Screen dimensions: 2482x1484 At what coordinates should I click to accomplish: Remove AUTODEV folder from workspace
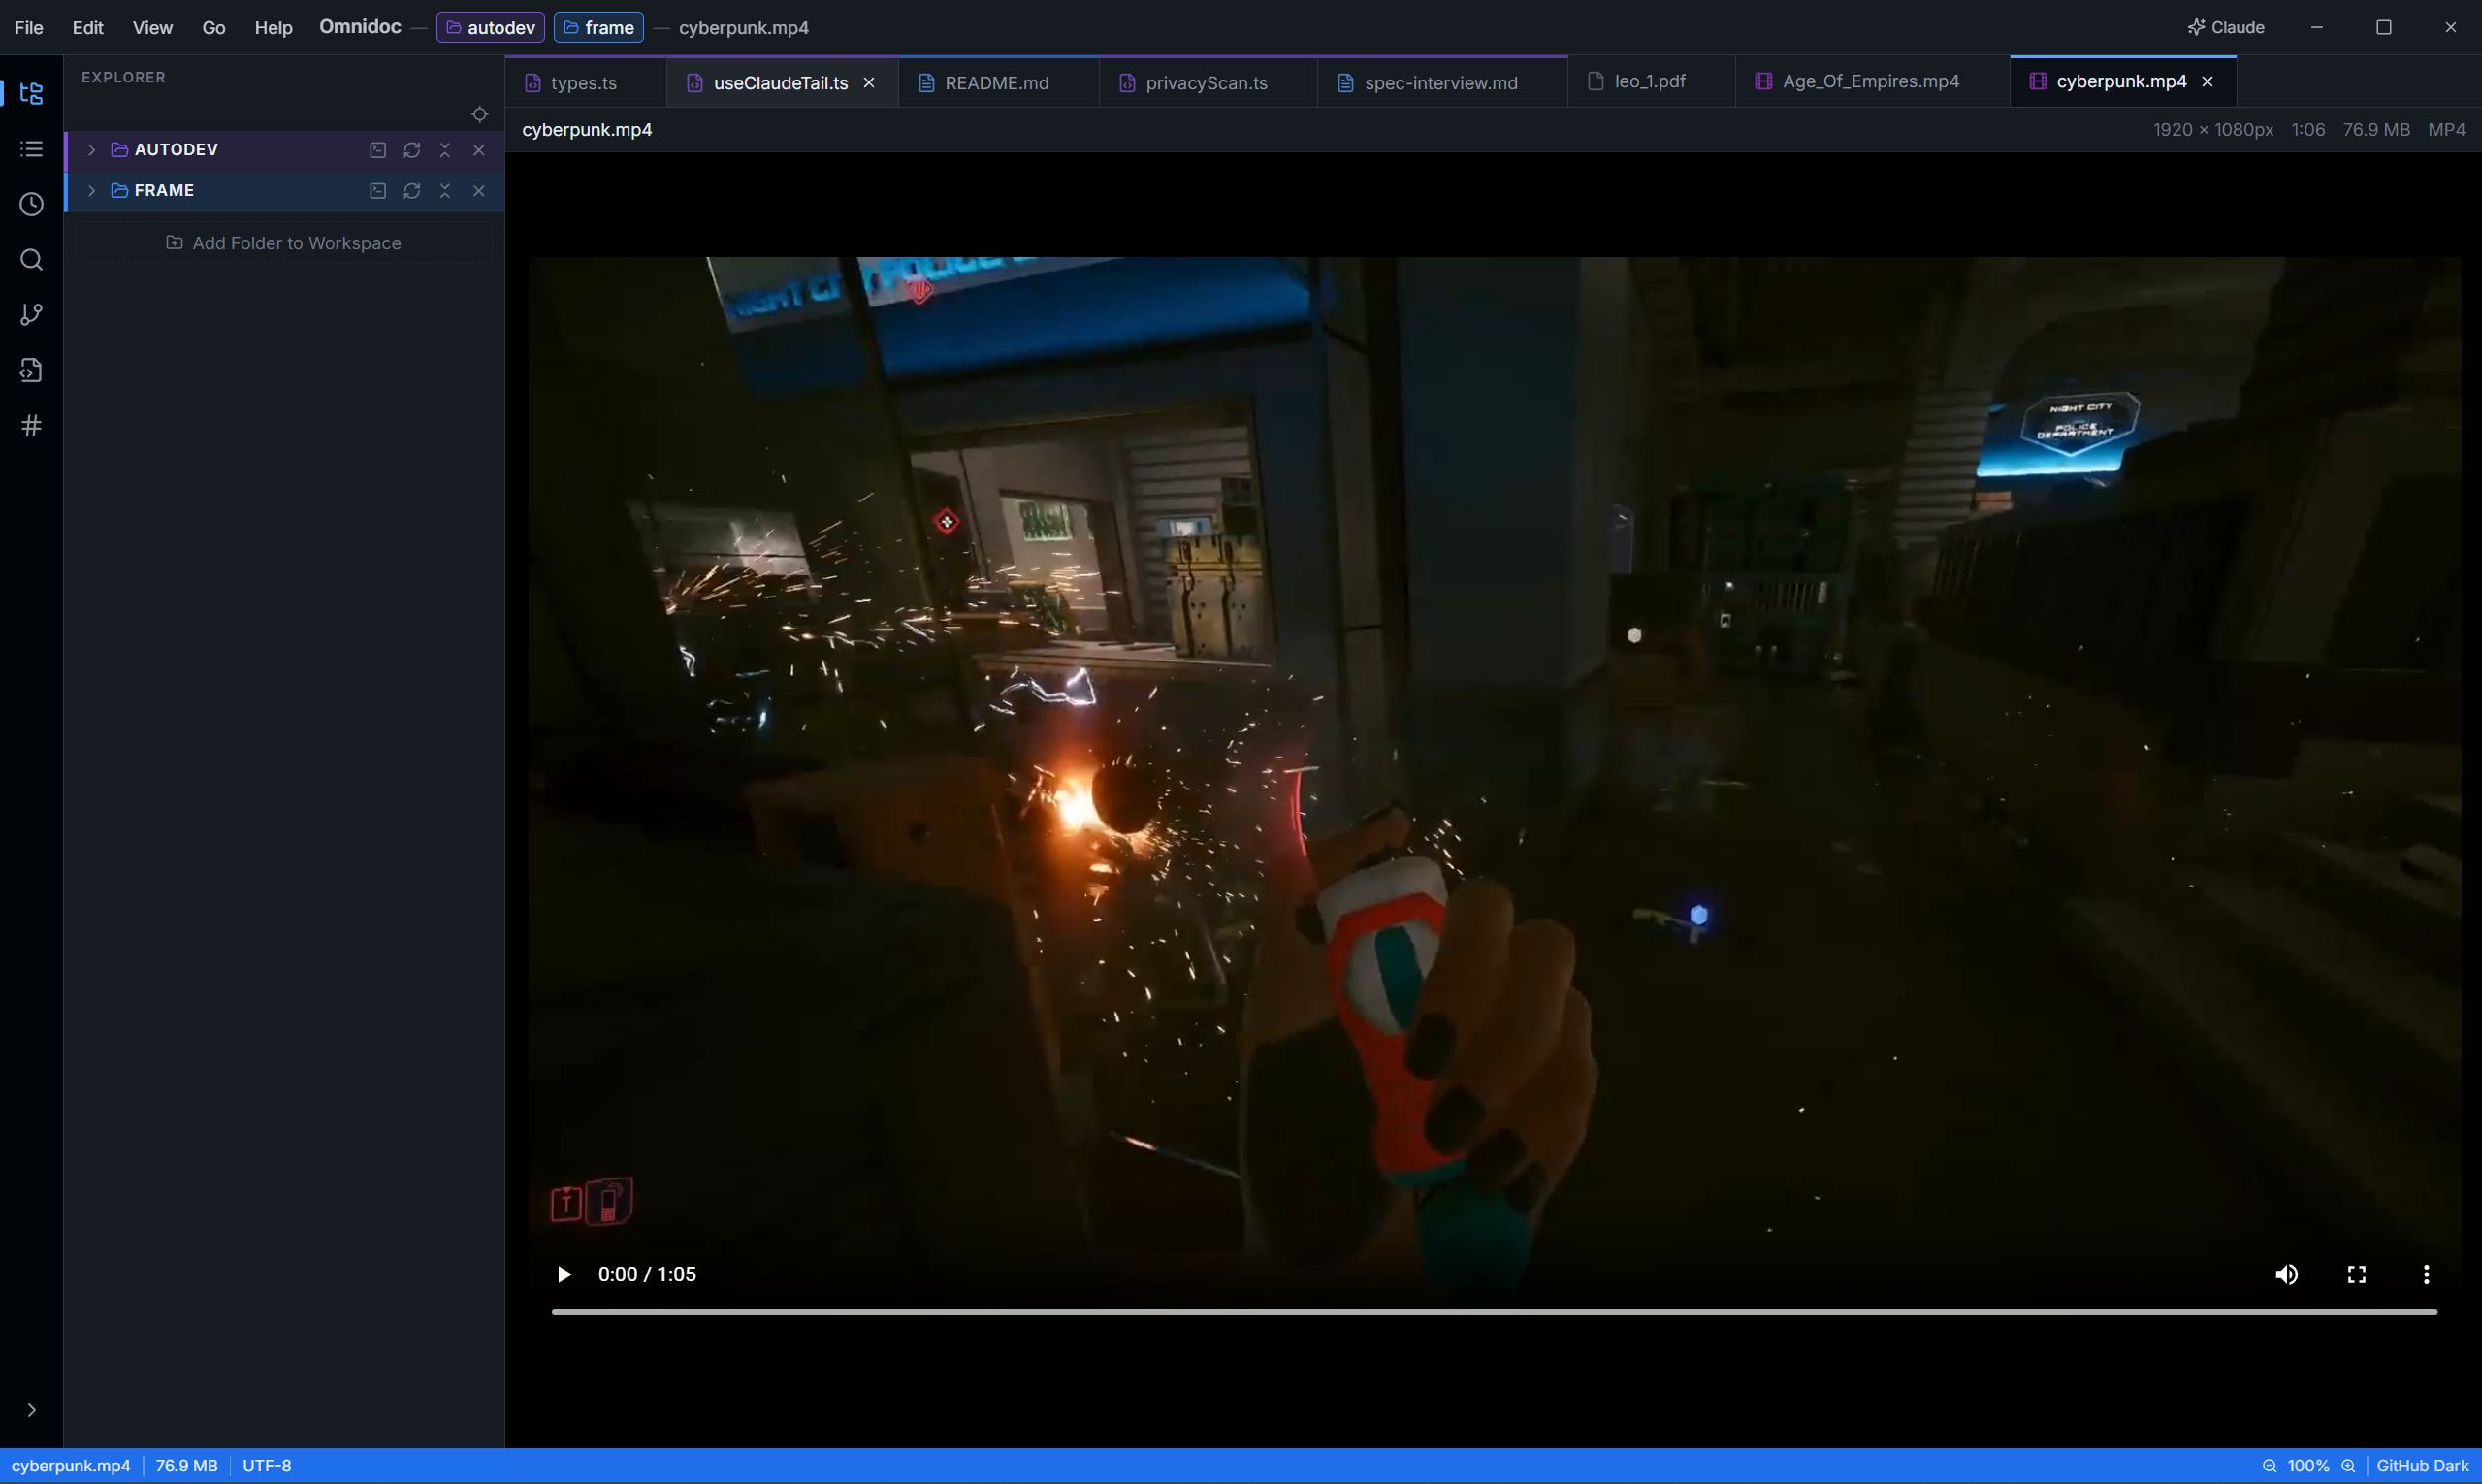[x=479, y=150]
